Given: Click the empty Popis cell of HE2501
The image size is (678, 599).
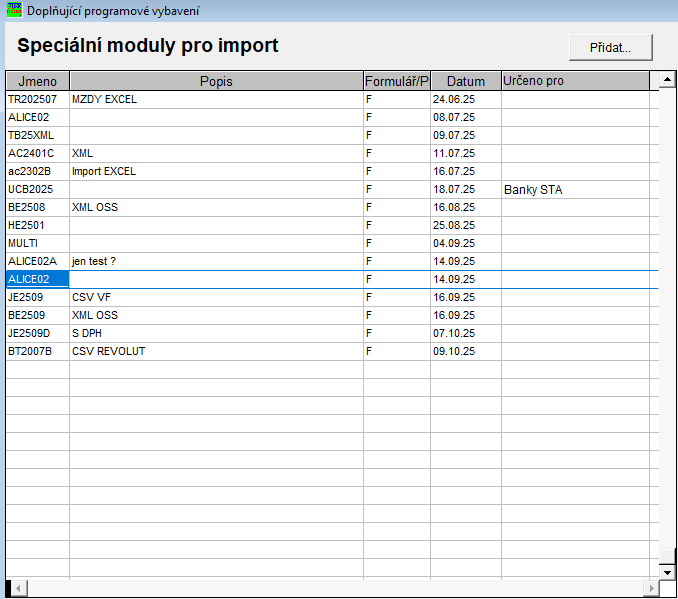Looking at the screenshot, I should coord(216,226).
